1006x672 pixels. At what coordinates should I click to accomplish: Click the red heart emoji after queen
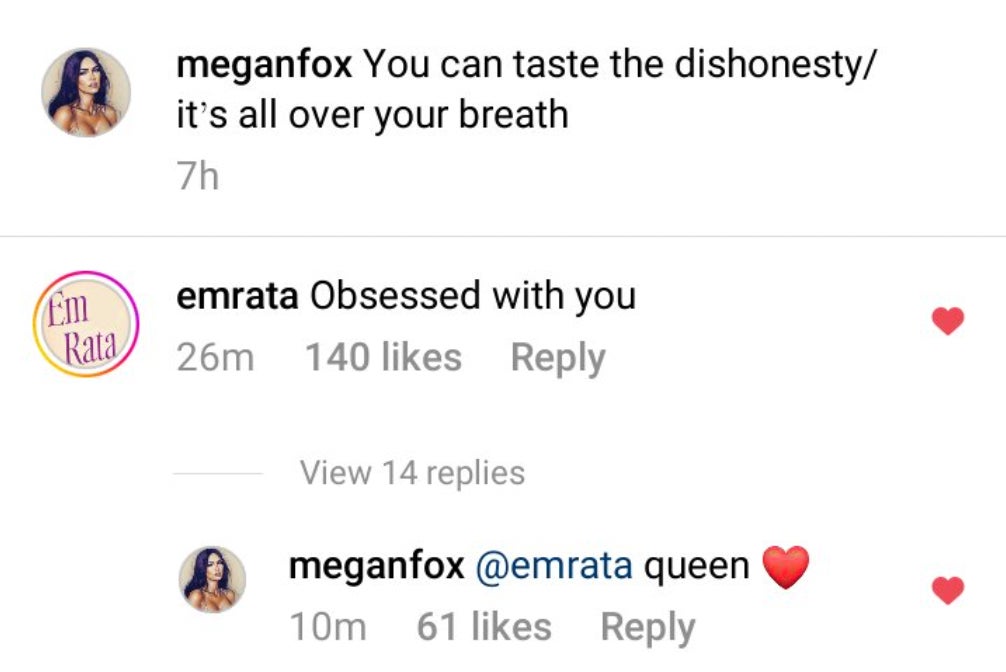(x=785, y=567)
